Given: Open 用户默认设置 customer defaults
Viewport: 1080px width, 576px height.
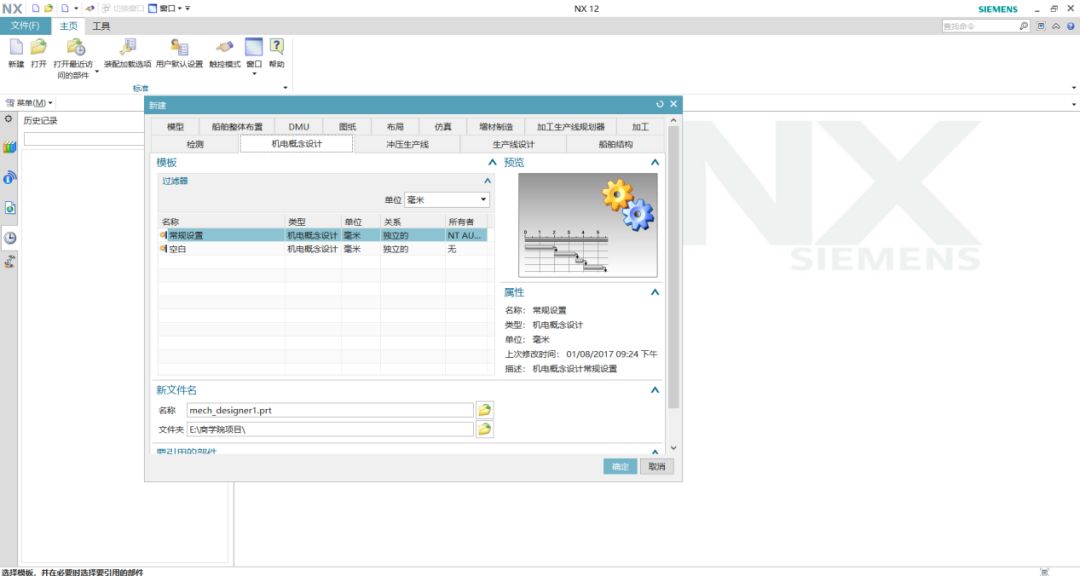Looking at the screenshot, I should pos(179,47).
